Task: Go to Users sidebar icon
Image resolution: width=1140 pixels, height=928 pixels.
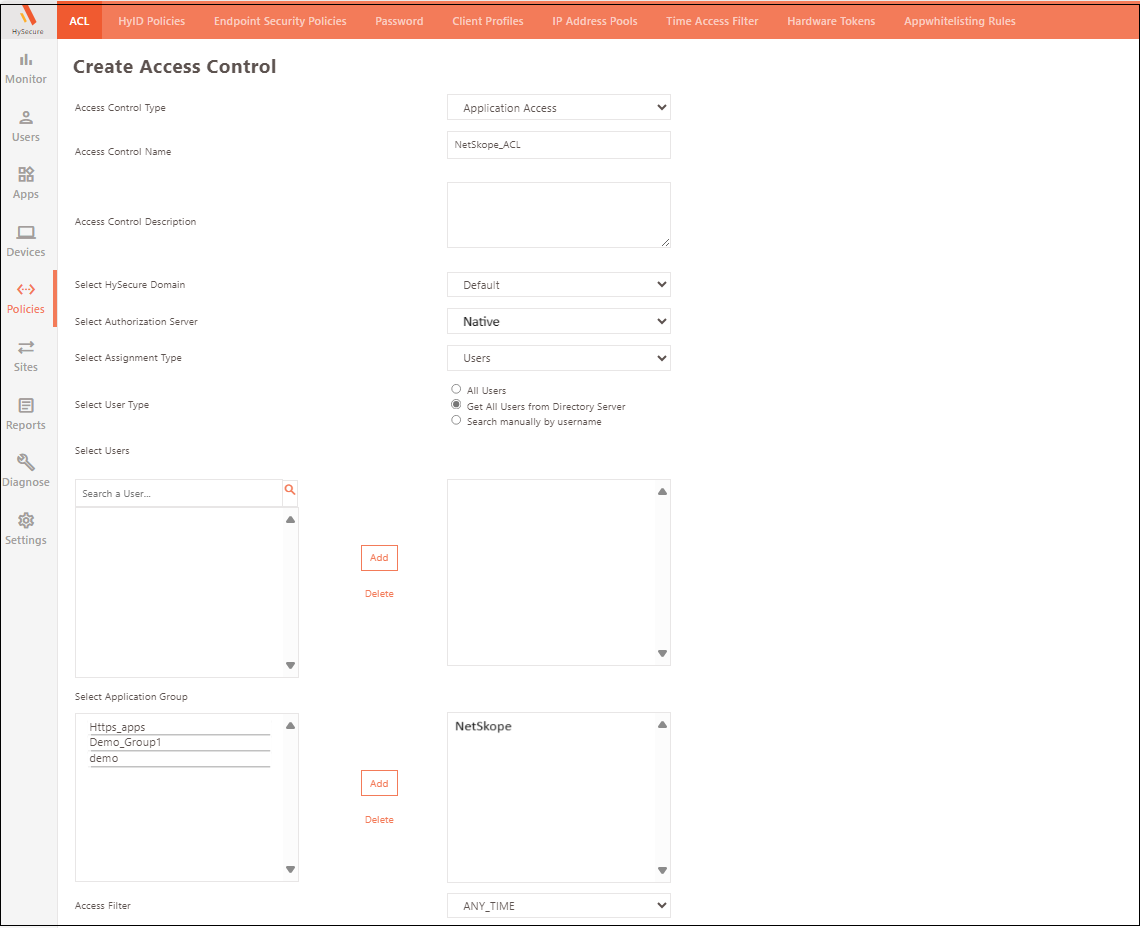Action: click(x=26, y=125)
